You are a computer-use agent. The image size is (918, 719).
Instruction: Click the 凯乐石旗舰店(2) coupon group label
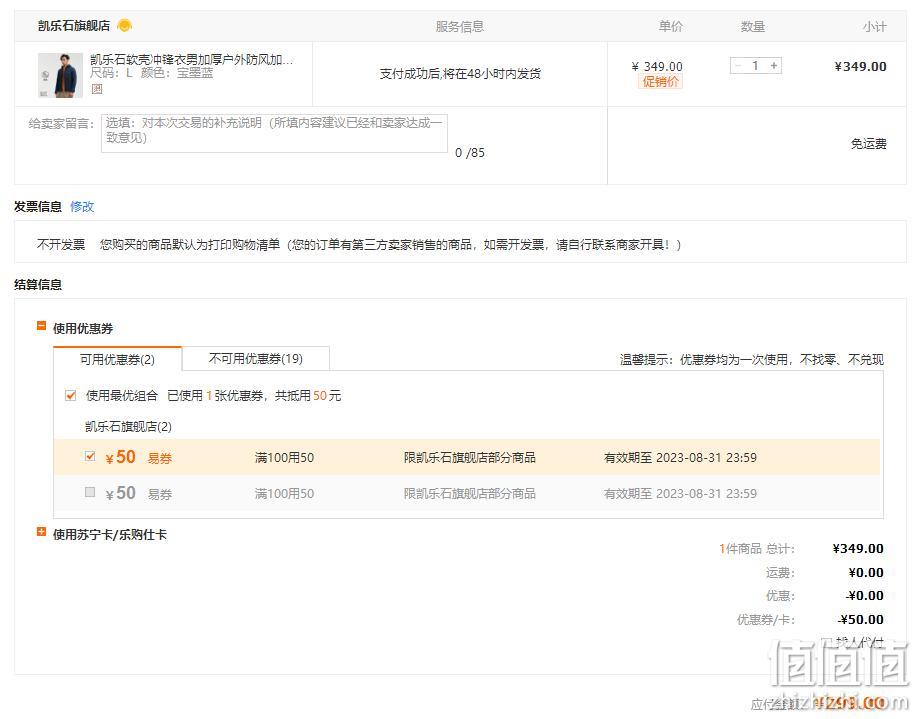coord(128,426)
